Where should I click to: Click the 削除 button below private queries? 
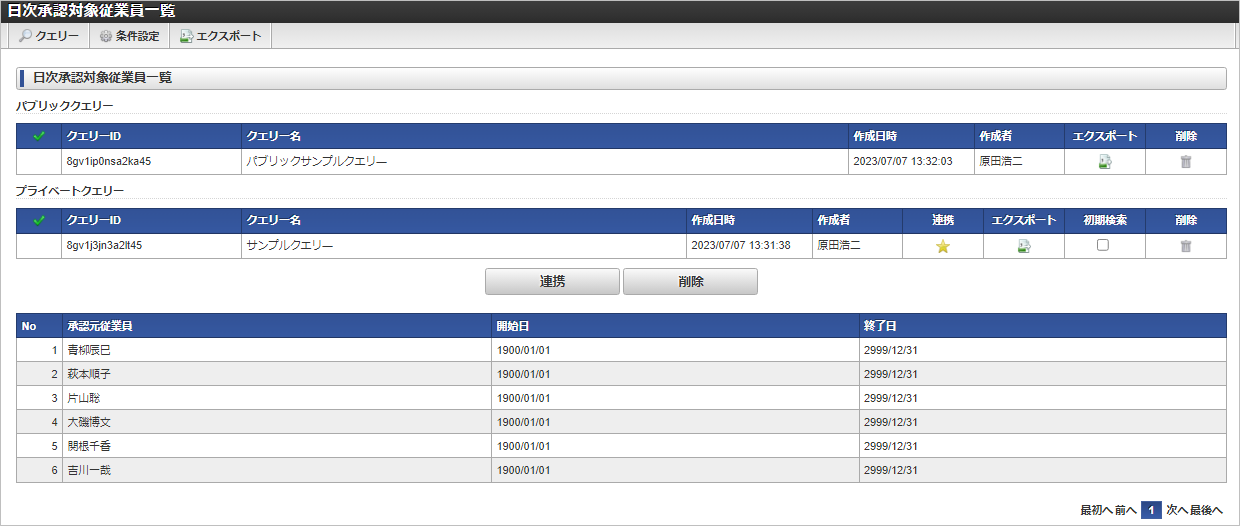click(690, 282)
